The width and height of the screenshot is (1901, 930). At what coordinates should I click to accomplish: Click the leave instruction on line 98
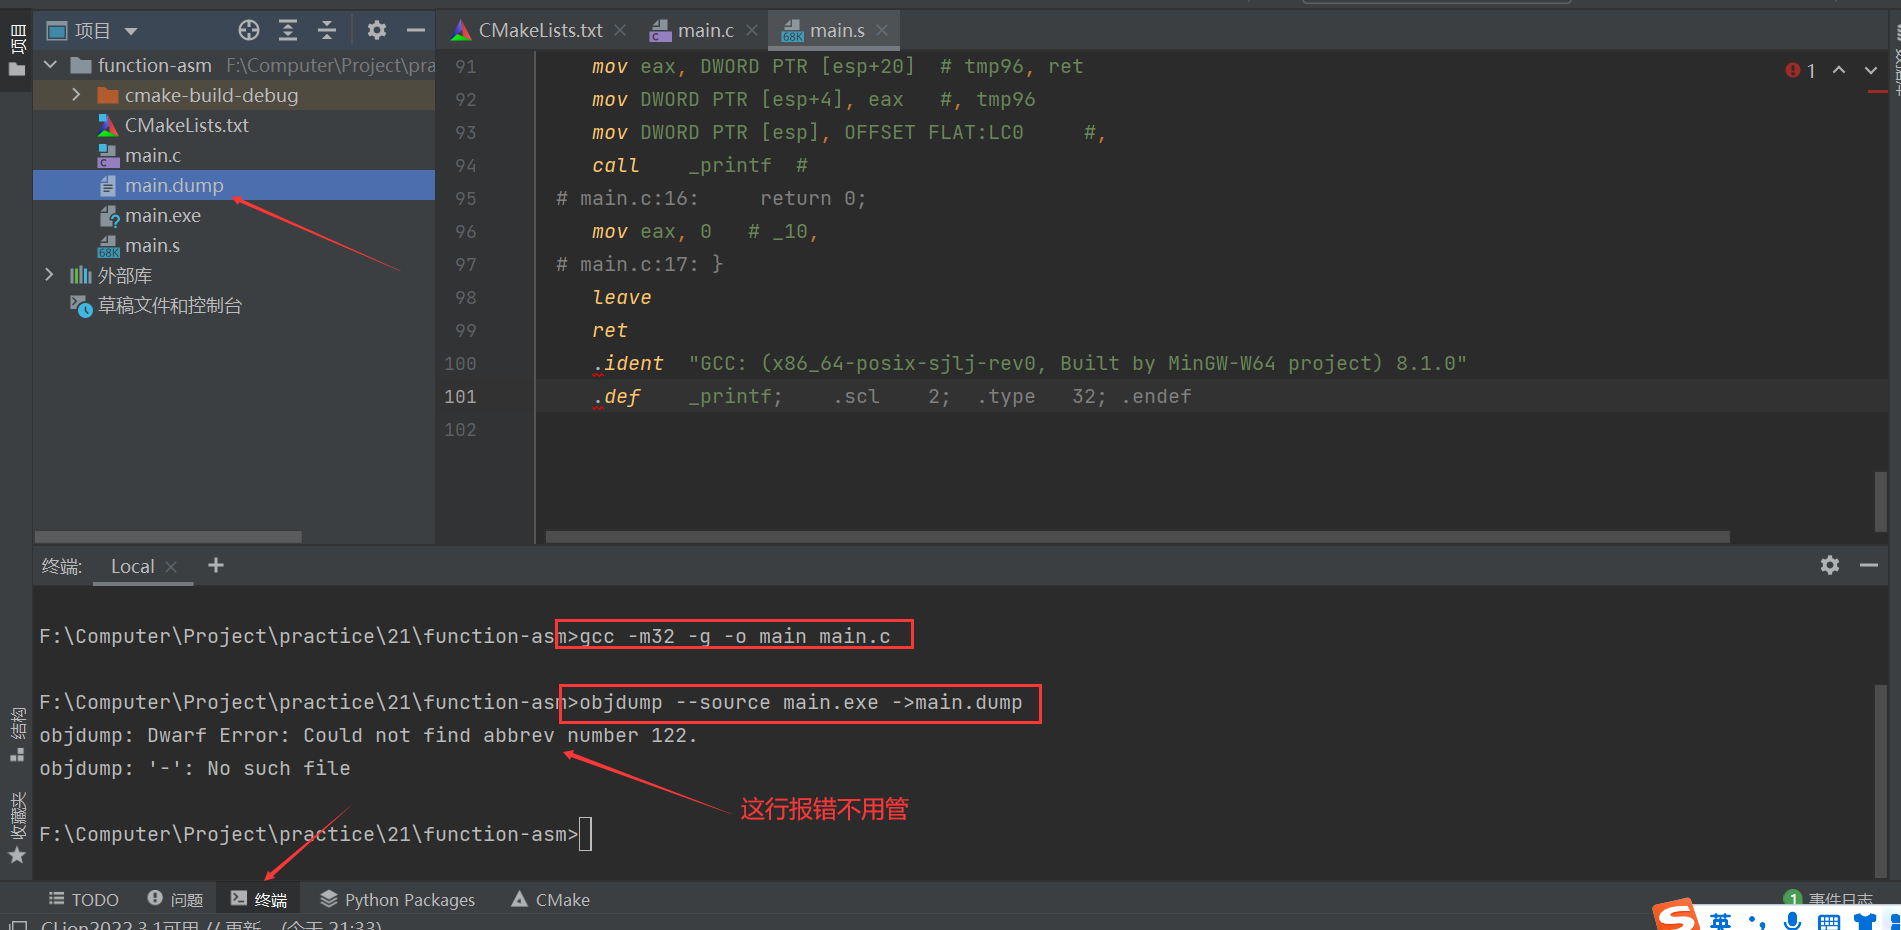point(621,298)
